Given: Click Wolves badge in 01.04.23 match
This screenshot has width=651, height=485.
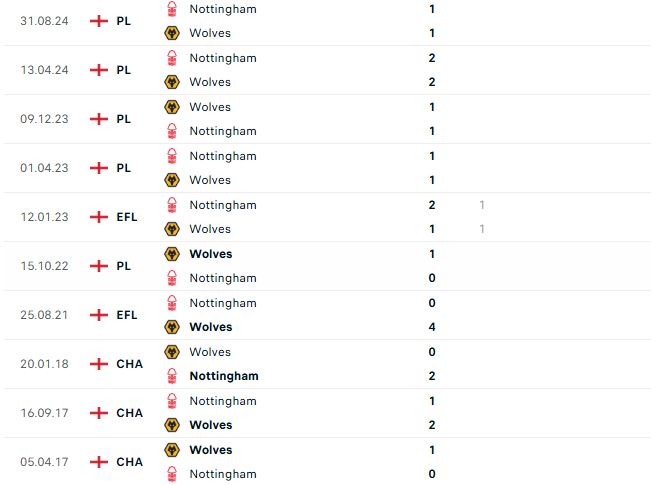Looking at the screenshot, I should [x=172, y=180].
